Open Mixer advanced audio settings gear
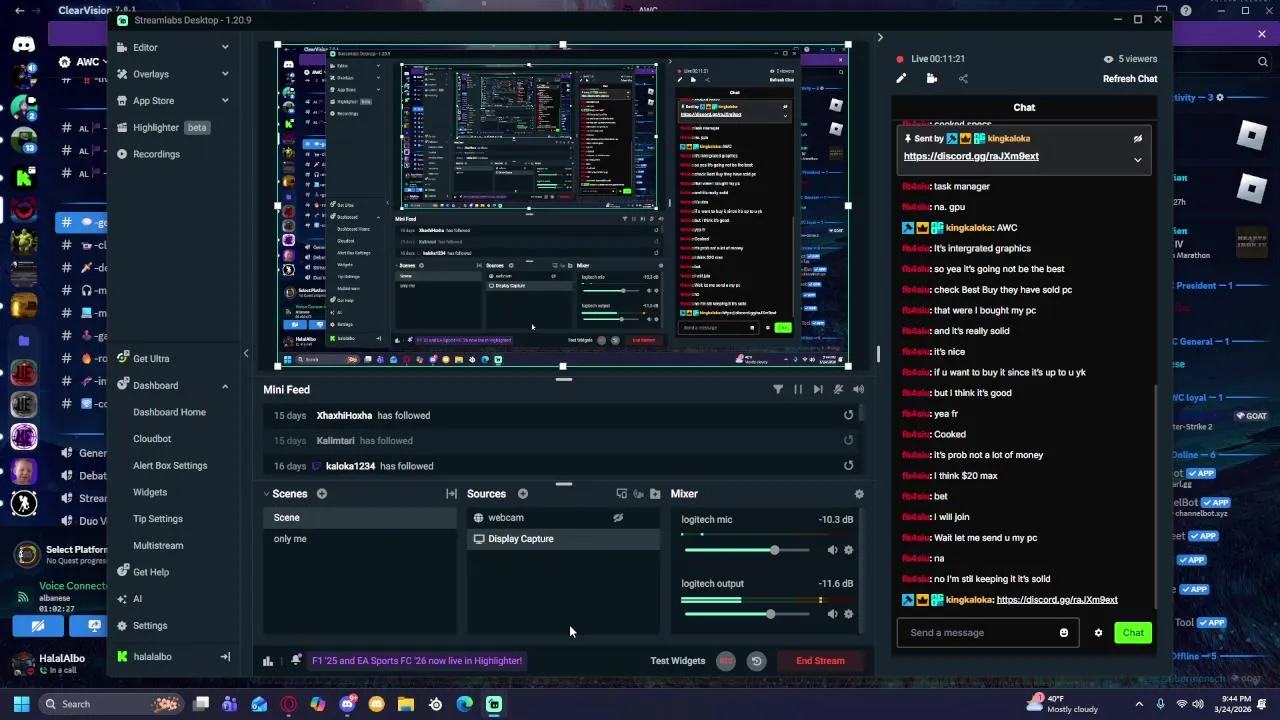Screen dimensions: 1280x720 point(858,493)
